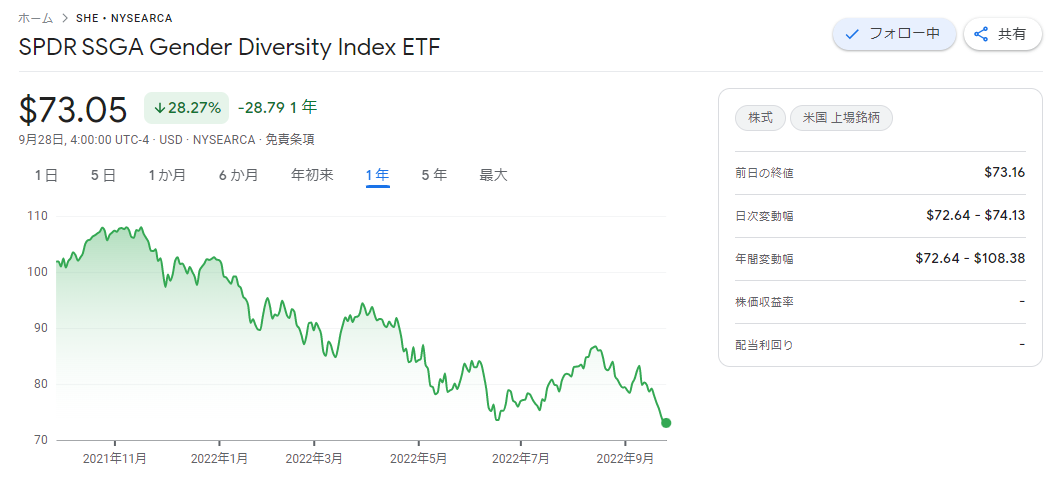
Task: Open the 免責条項 disclaimer link
Action: (x=289, y=140)
